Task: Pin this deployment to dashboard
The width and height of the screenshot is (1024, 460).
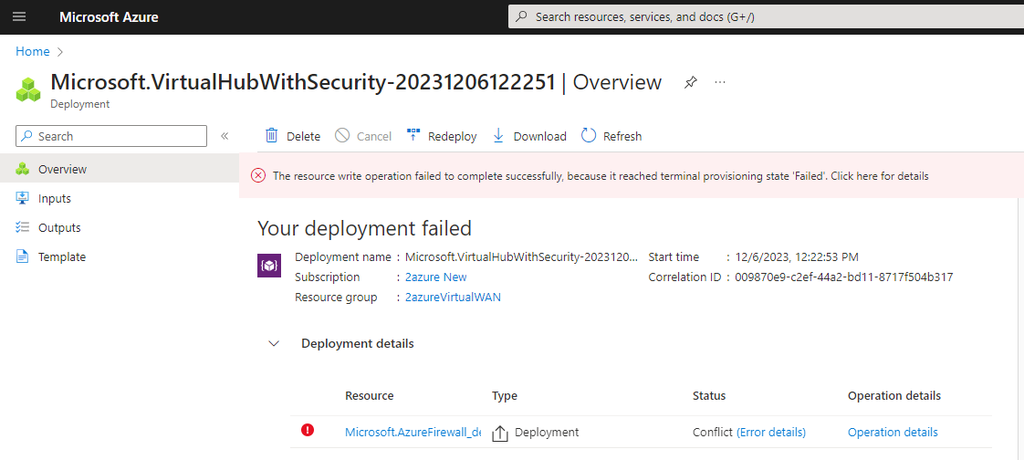Action: (x=690, y=83)
